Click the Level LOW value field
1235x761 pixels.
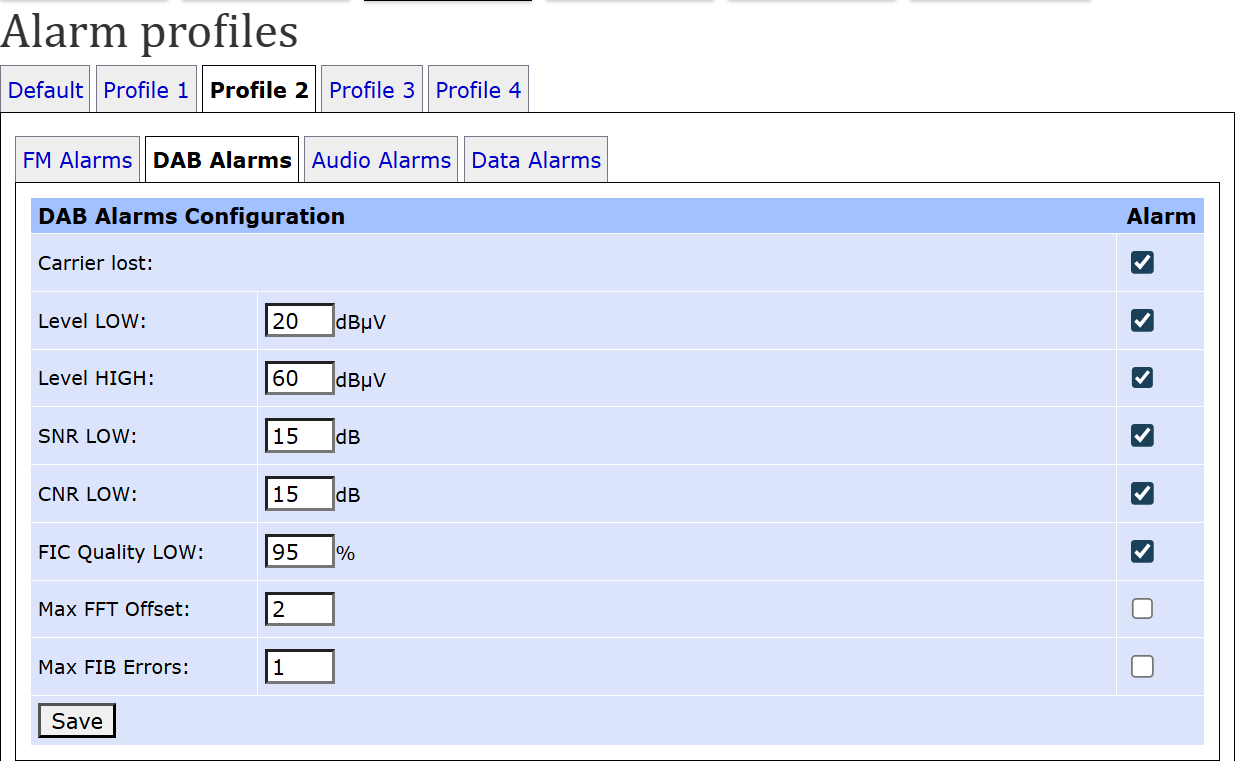coord(300,321)
